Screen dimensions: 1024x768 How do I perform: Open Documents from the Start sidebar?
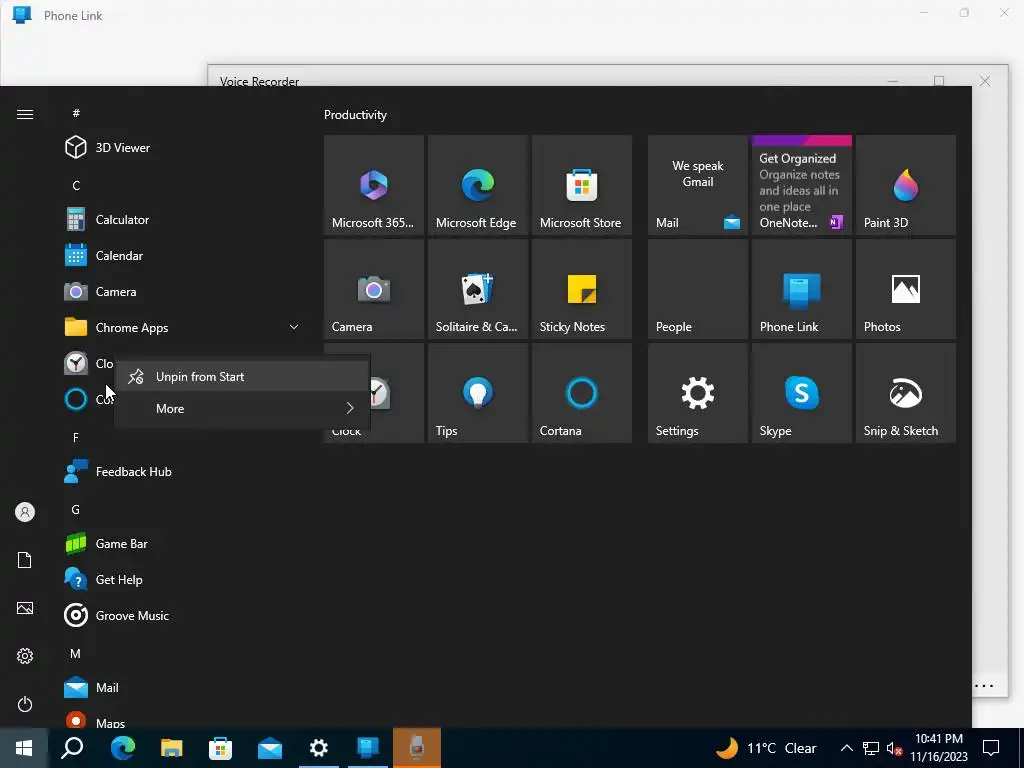pos(25,560)
